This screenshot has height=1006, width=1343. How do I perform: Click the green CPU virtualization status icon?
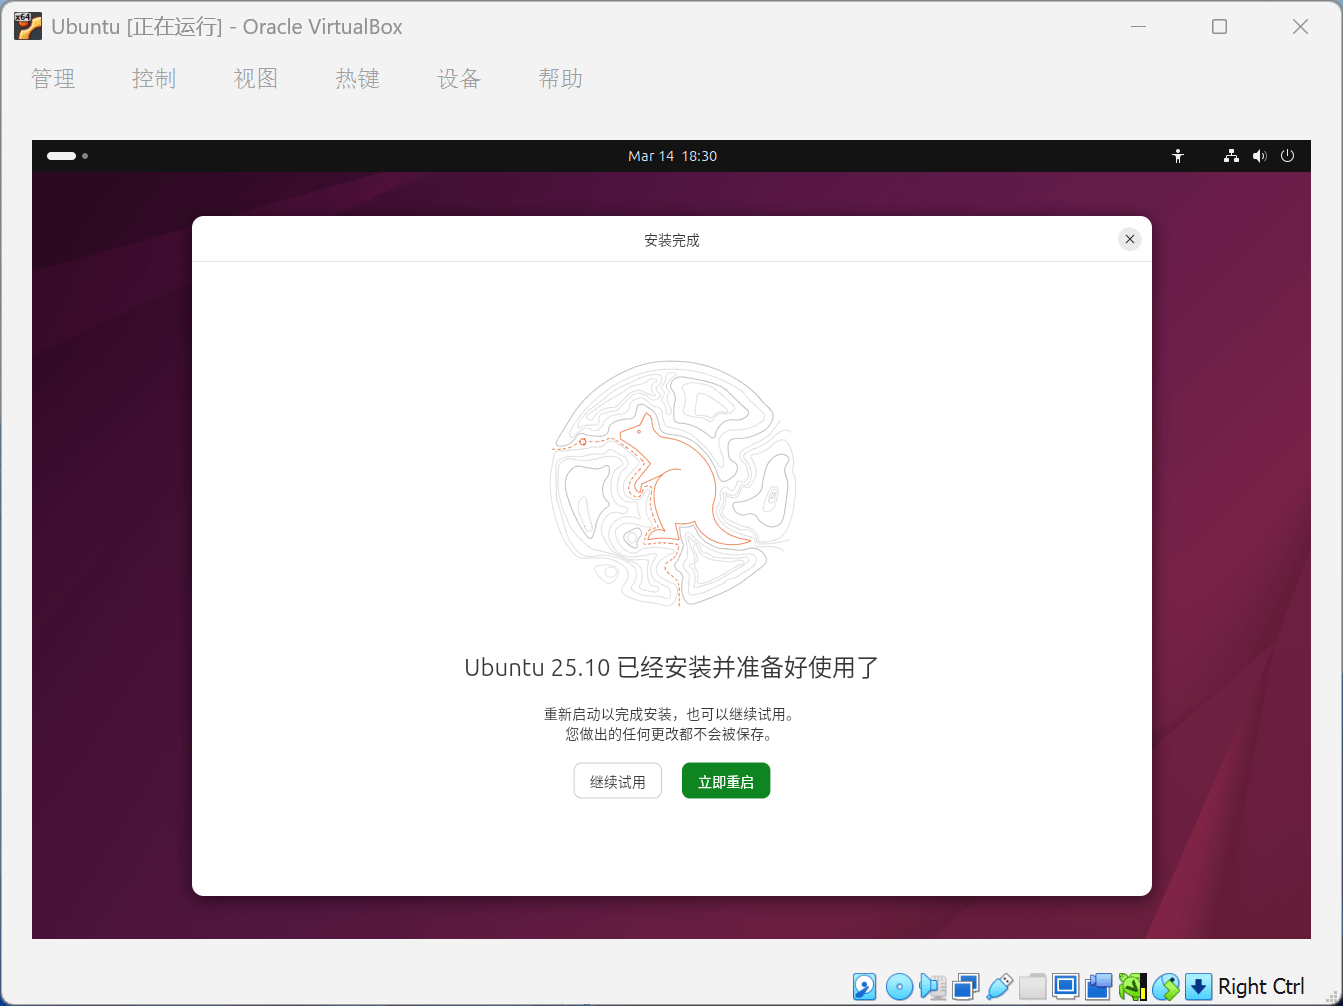coord(1132,987)
